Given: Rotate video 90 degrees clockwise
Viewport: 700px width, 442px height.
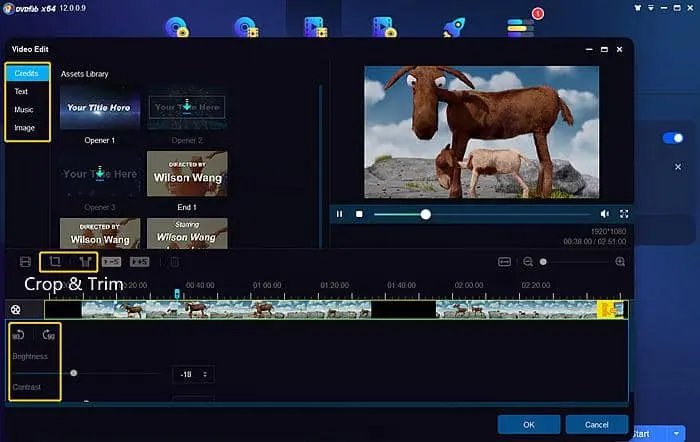Looking at the screenshot, I should point(47,335).
